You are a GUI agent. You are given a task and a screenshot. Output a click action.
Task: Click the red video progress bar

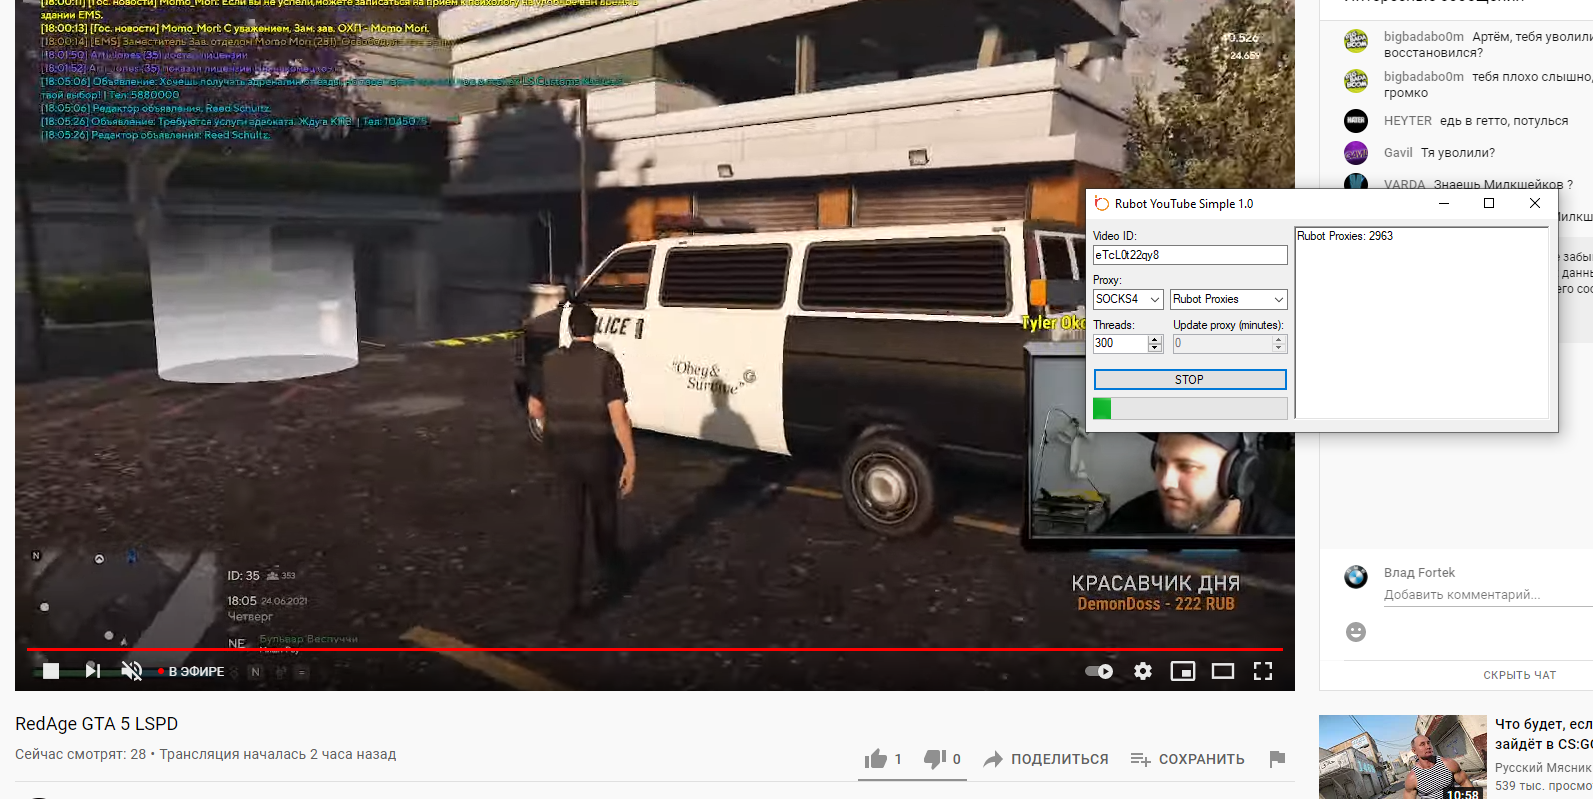[650, 649]
